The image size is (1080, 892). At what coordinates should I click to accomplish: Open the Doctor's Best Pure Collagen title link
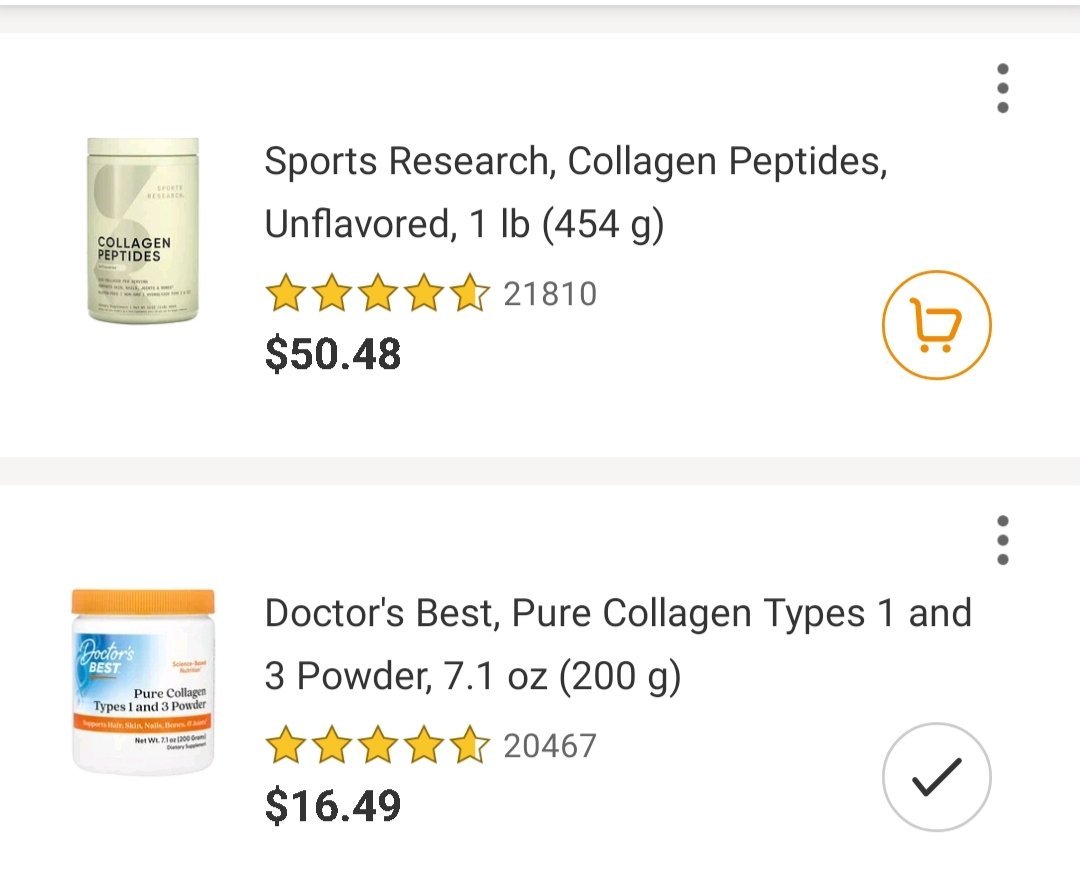(x=617, y=644)
